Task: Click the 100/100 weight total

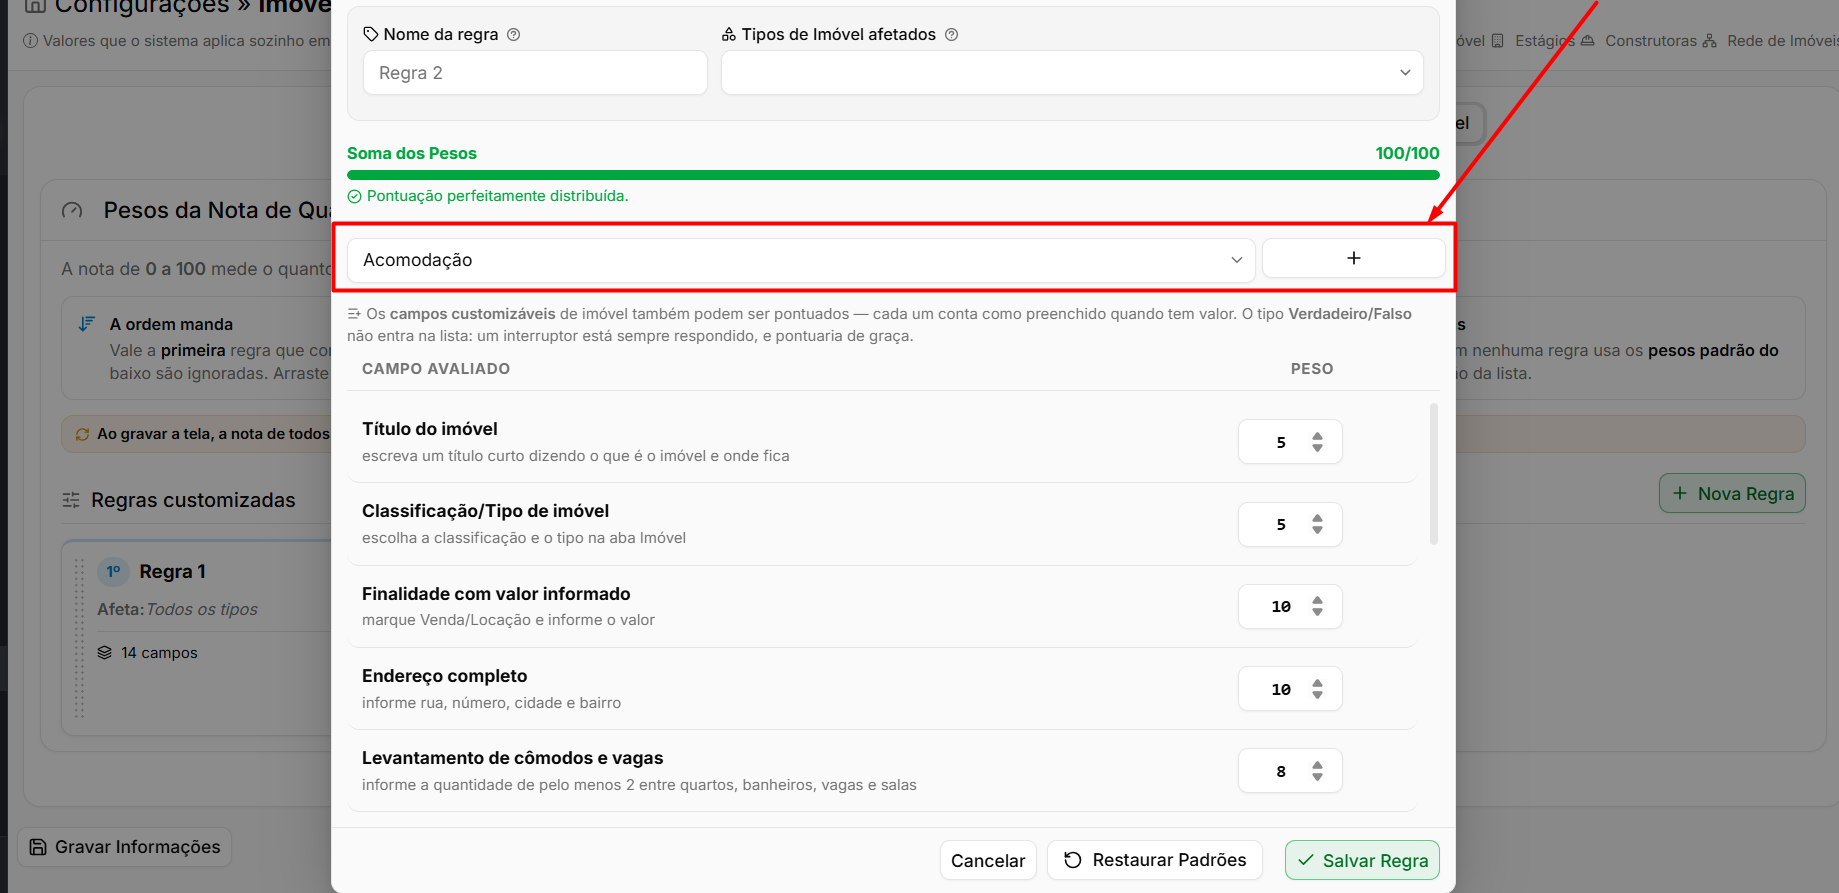Action: tap(1407, 153)
